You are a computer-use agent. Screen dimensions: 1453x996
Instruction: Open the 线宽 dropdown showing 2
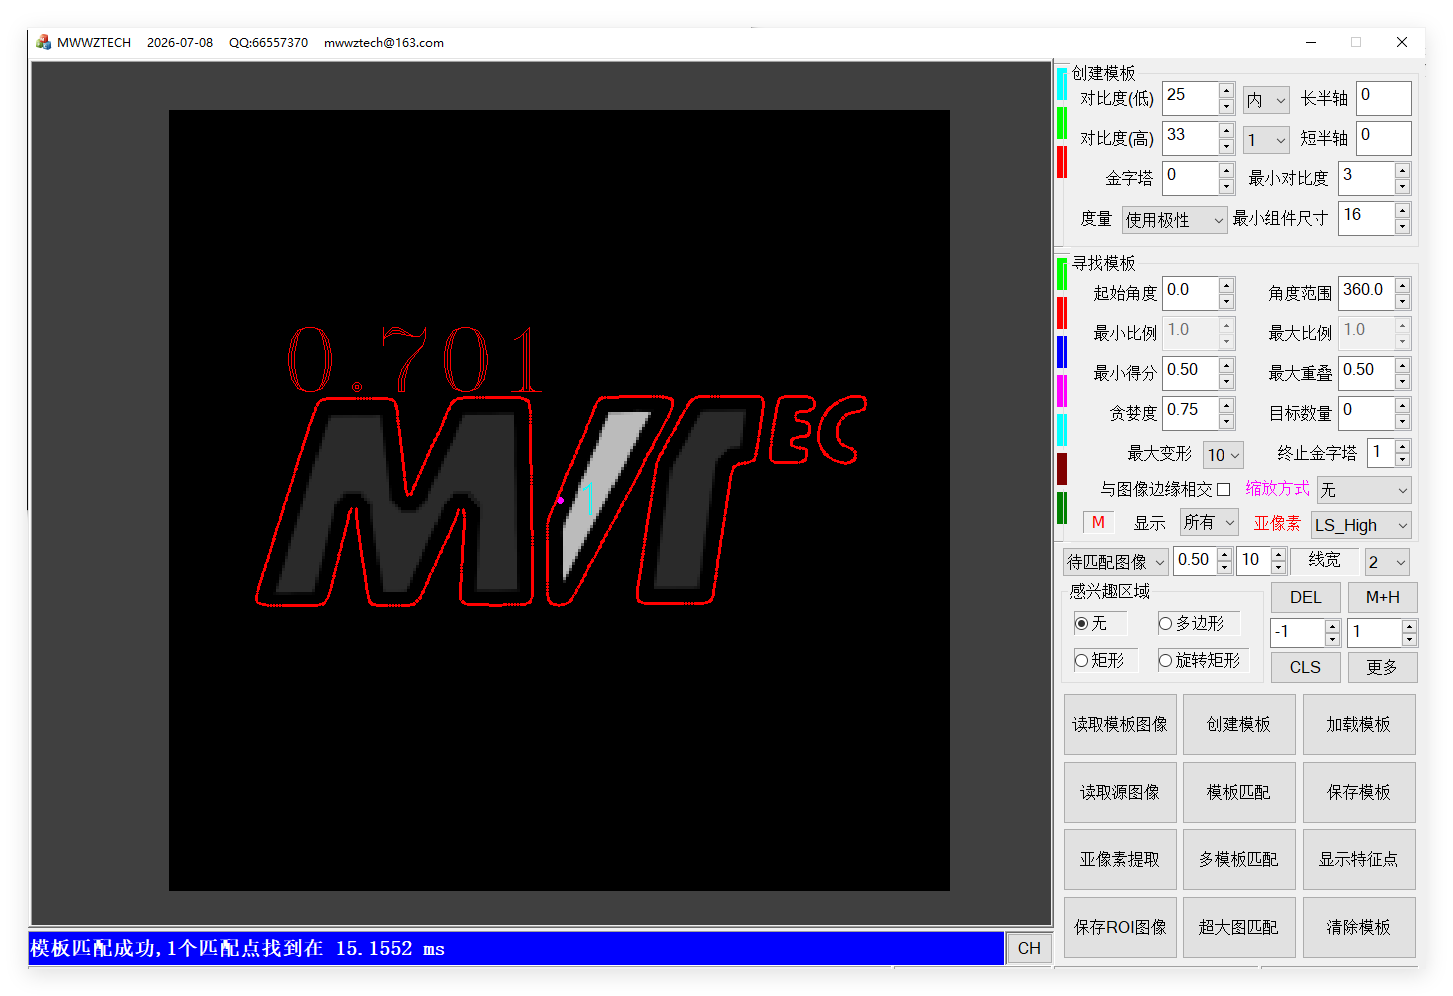[1388, 562]
